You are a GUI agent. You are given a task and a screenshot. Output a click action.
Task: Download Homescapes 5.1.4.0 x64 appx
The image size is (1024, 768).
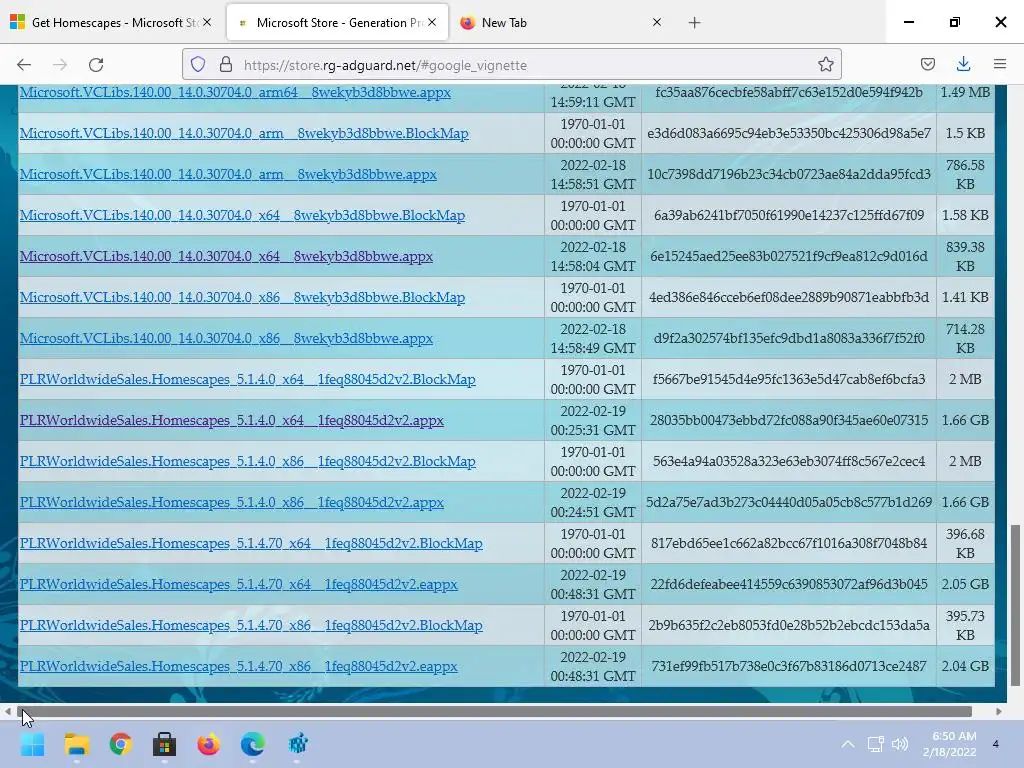point(232,421)
